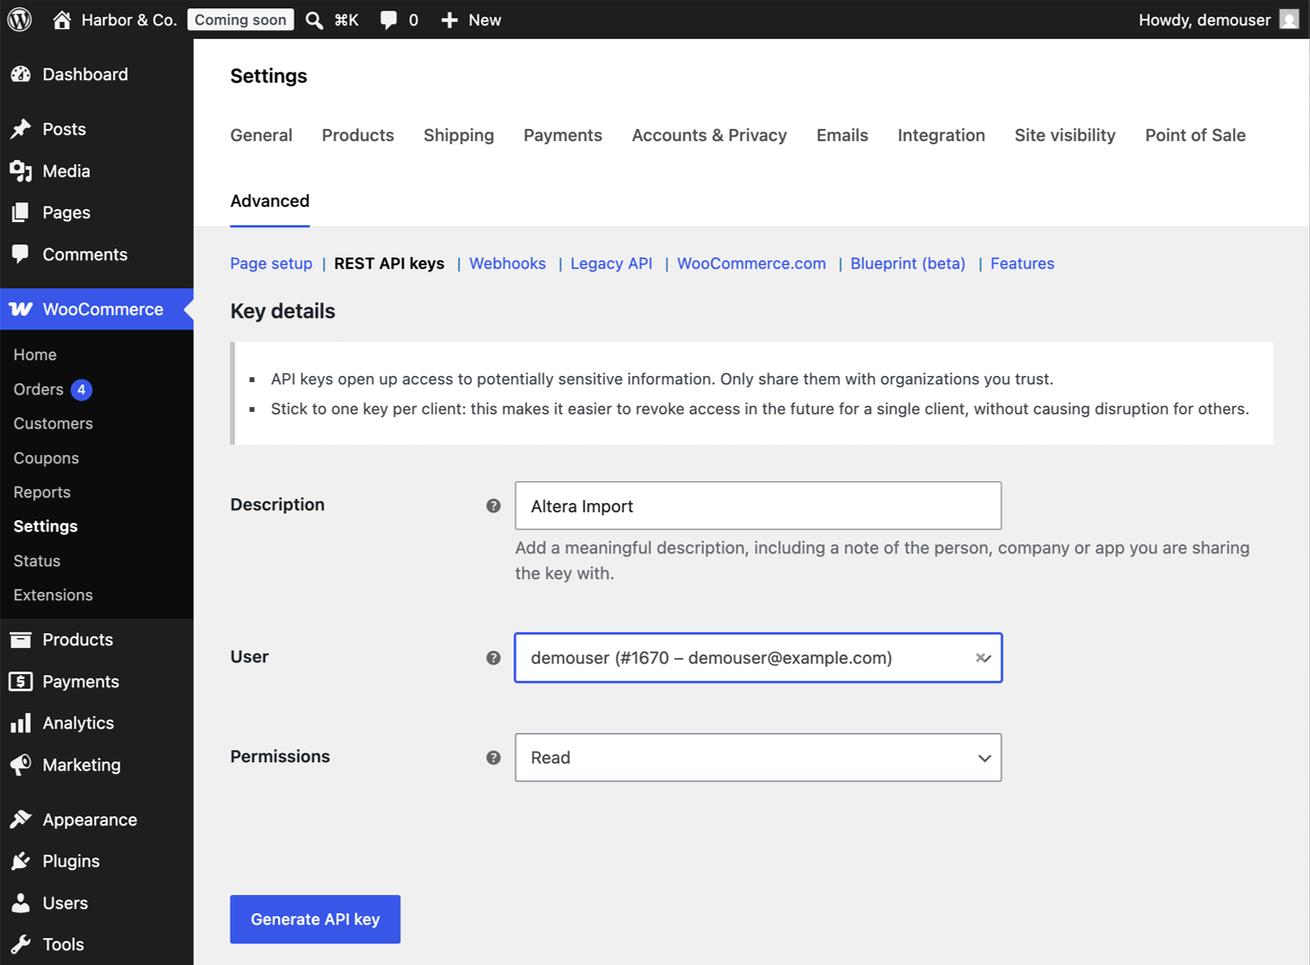The width and height of the screenshot is (1310, 965).
Task: Click the WooCommerce logo icon
Action: click(21, 309)
